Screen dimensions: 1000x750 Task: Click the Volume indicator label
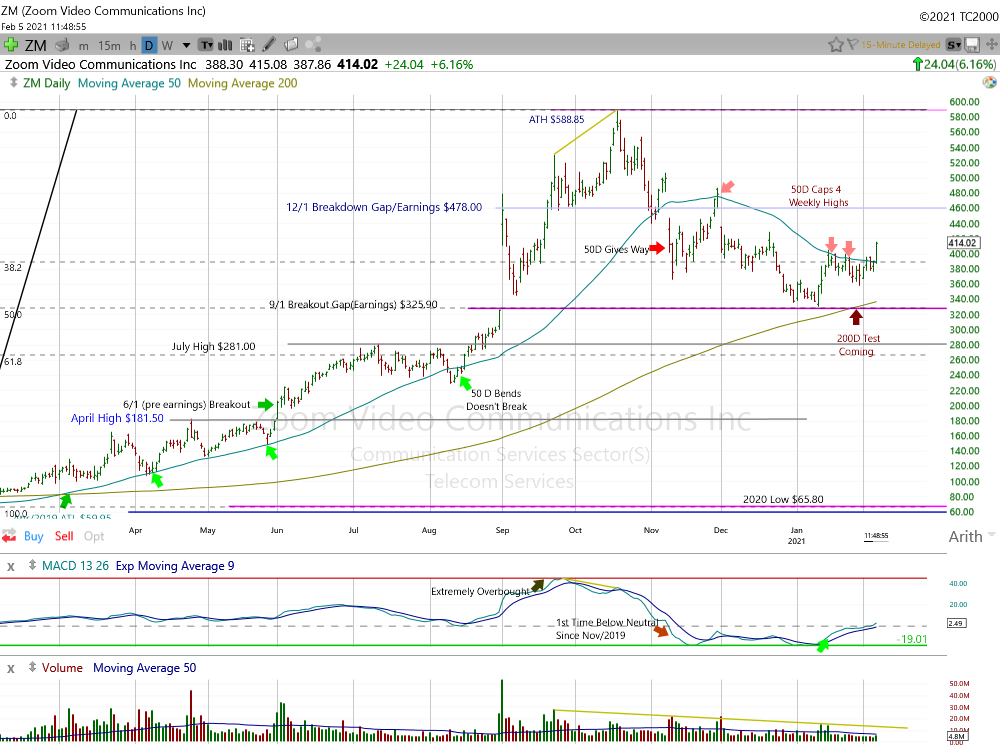62,668
